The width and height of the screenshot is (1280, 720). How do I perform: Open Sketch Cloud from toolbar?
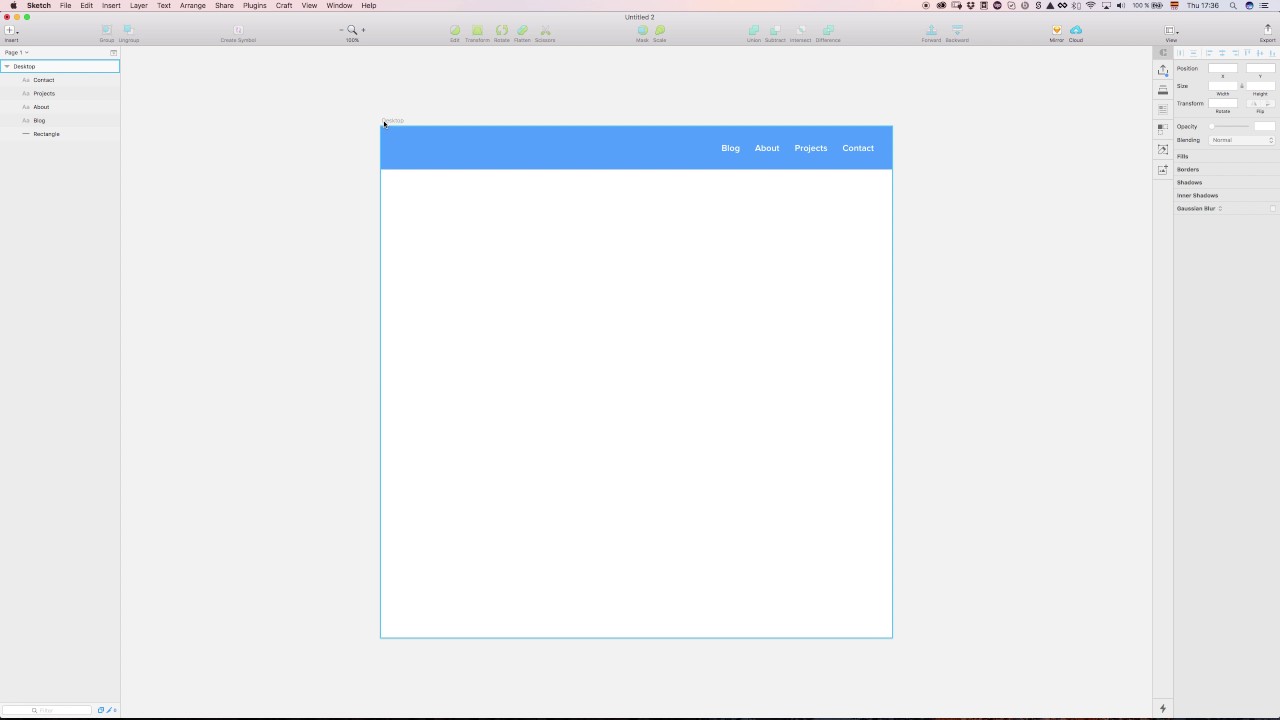pyautogui.click(x=1076, y=30)
